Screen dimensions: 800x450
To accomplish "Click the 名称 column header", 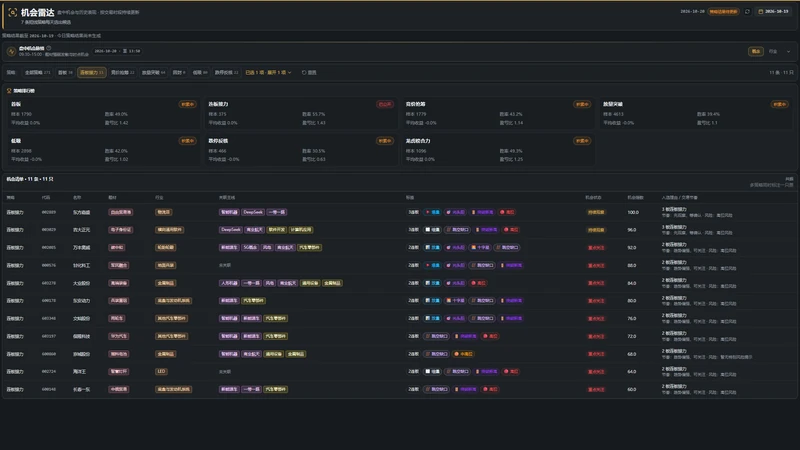I will 77,197.
